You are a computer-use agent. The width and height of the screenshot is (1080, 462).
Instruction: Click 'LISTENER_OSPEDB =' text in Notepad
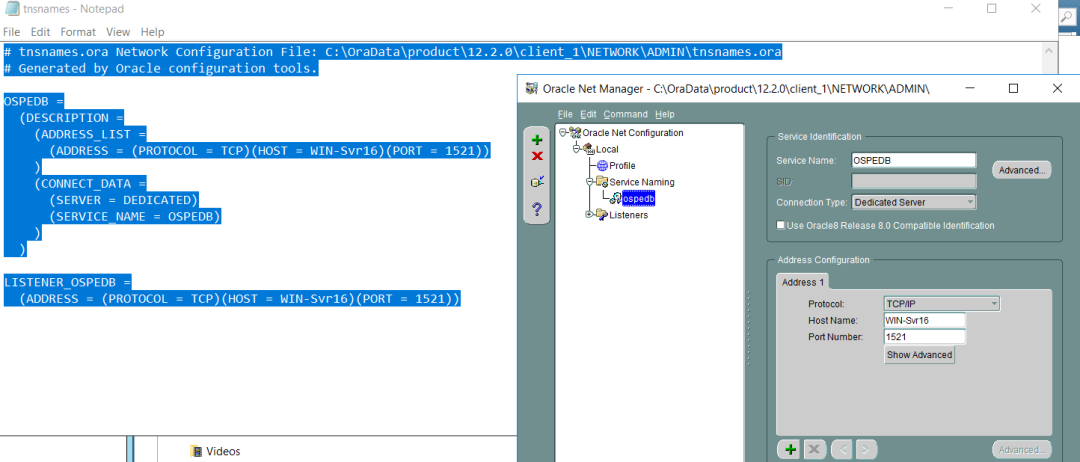click(x=68, y=282)
